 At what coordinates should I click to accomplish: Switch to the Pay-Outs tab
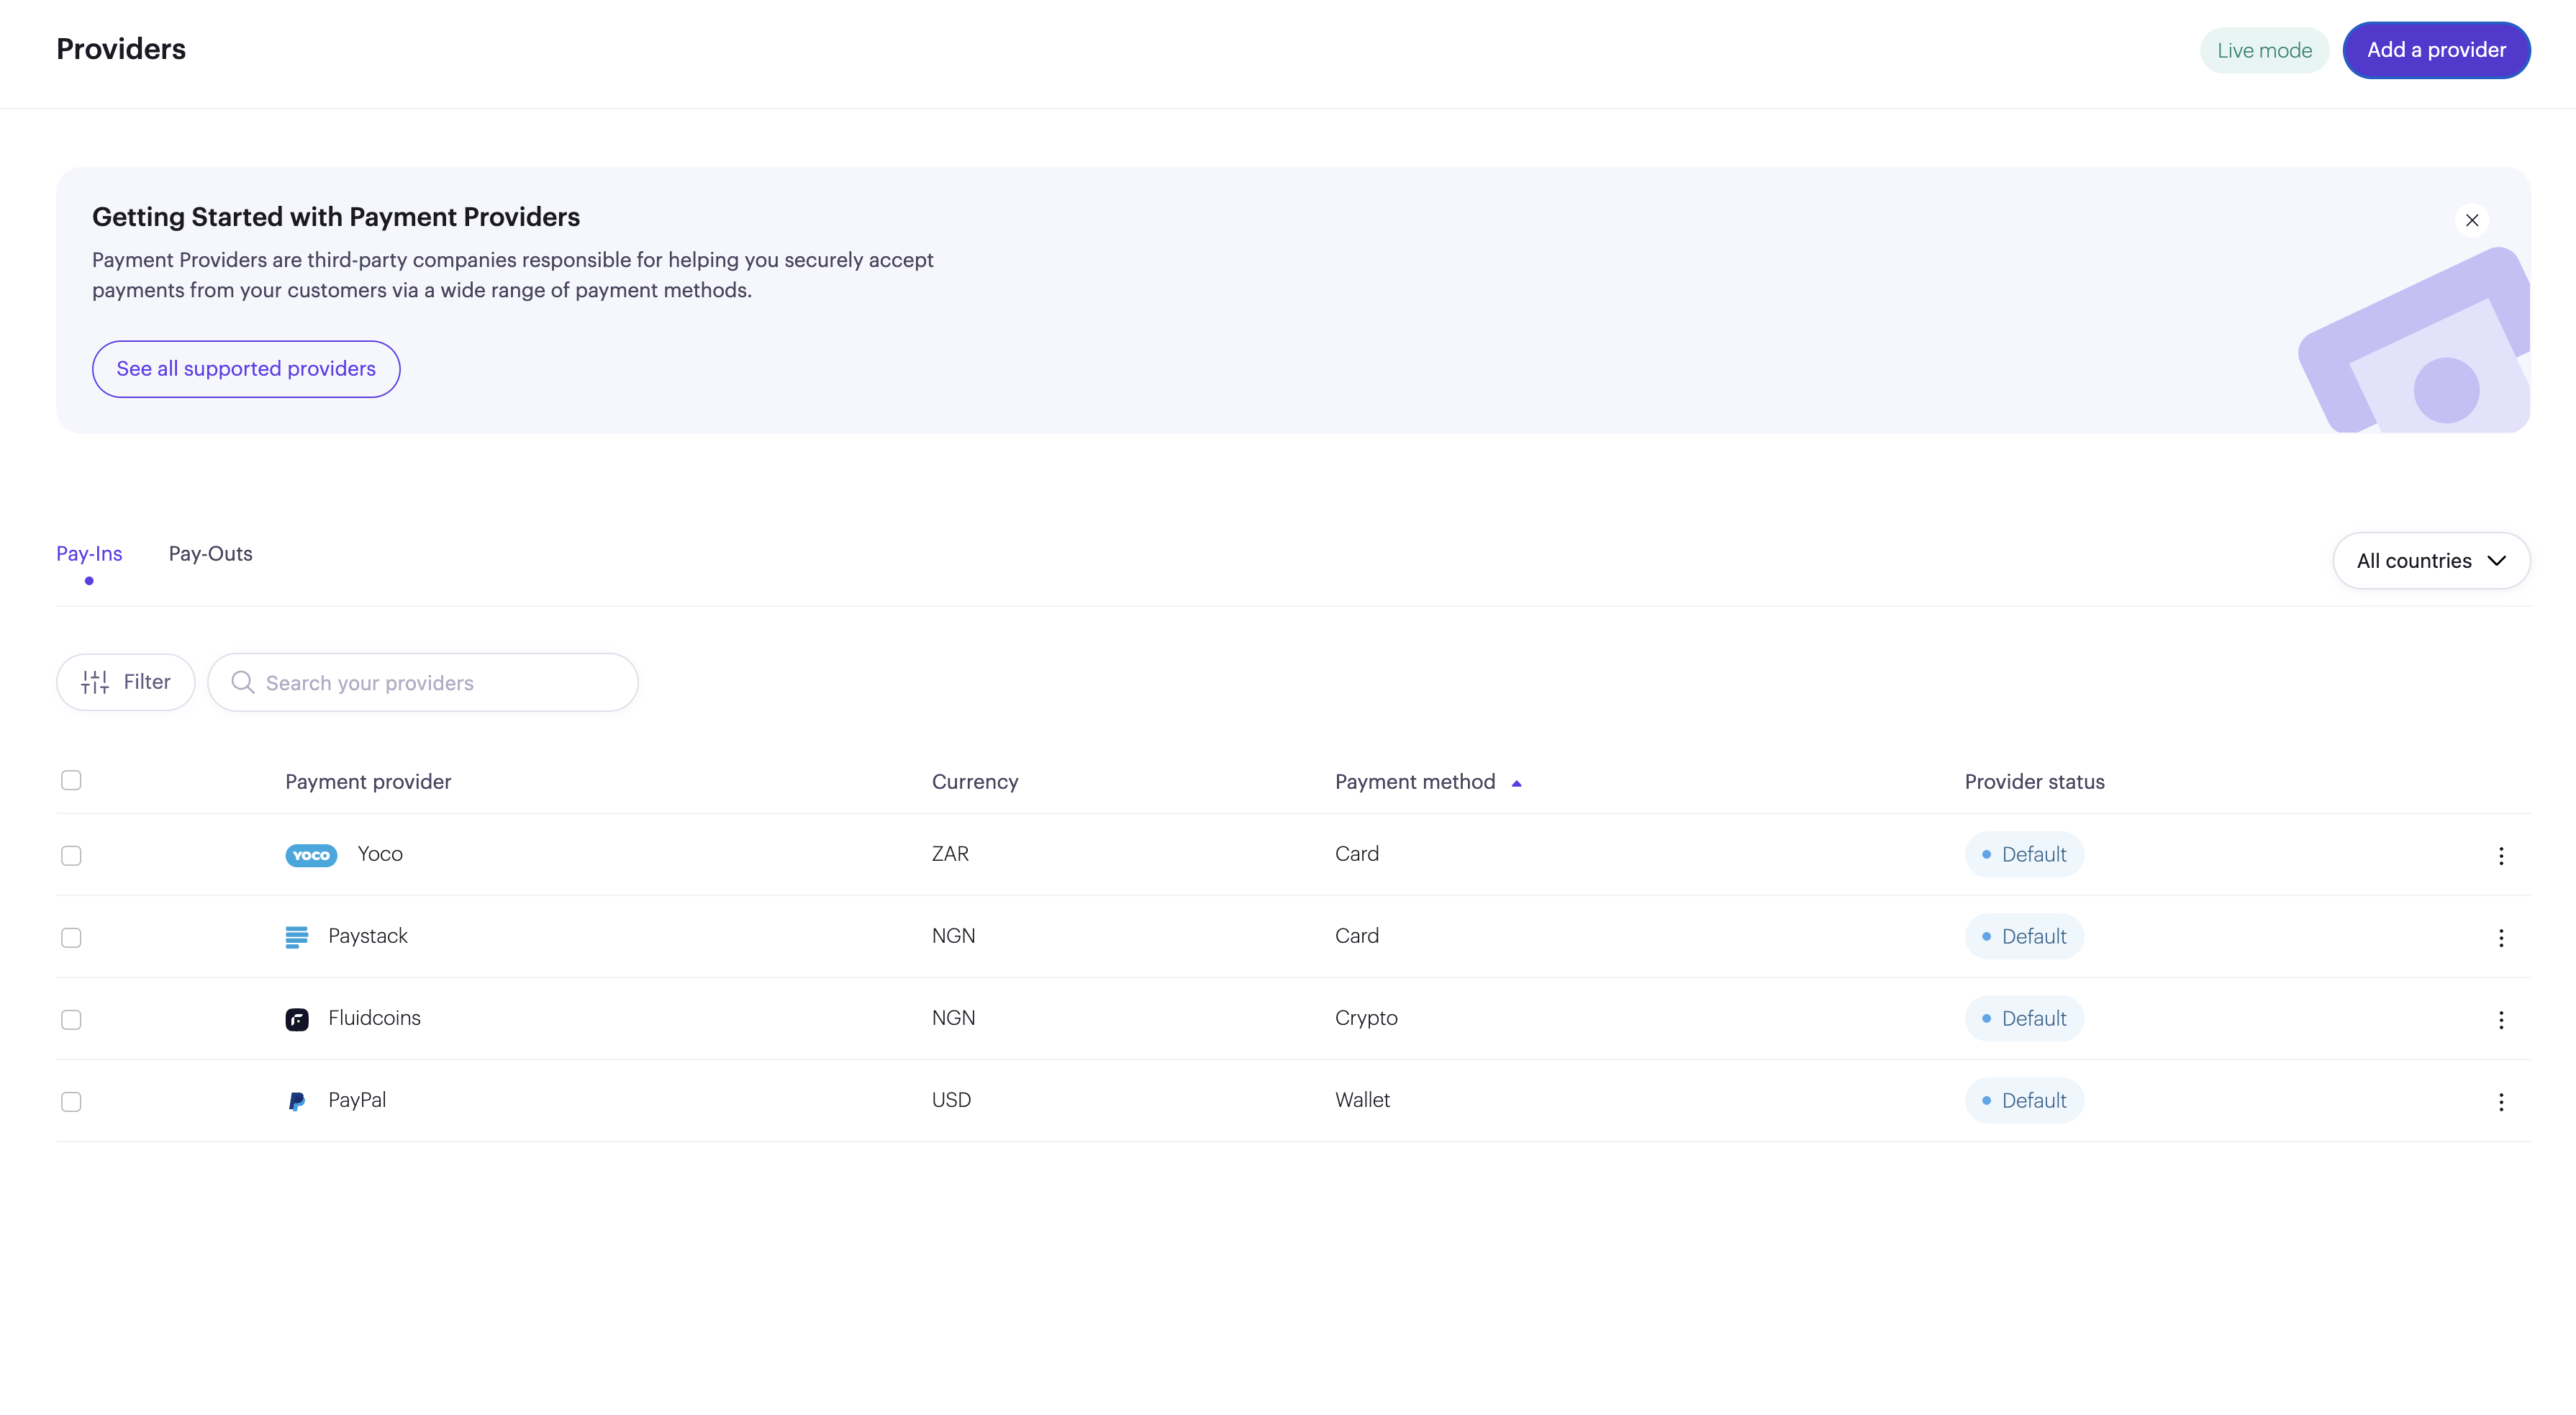click(x=210, y=554)
